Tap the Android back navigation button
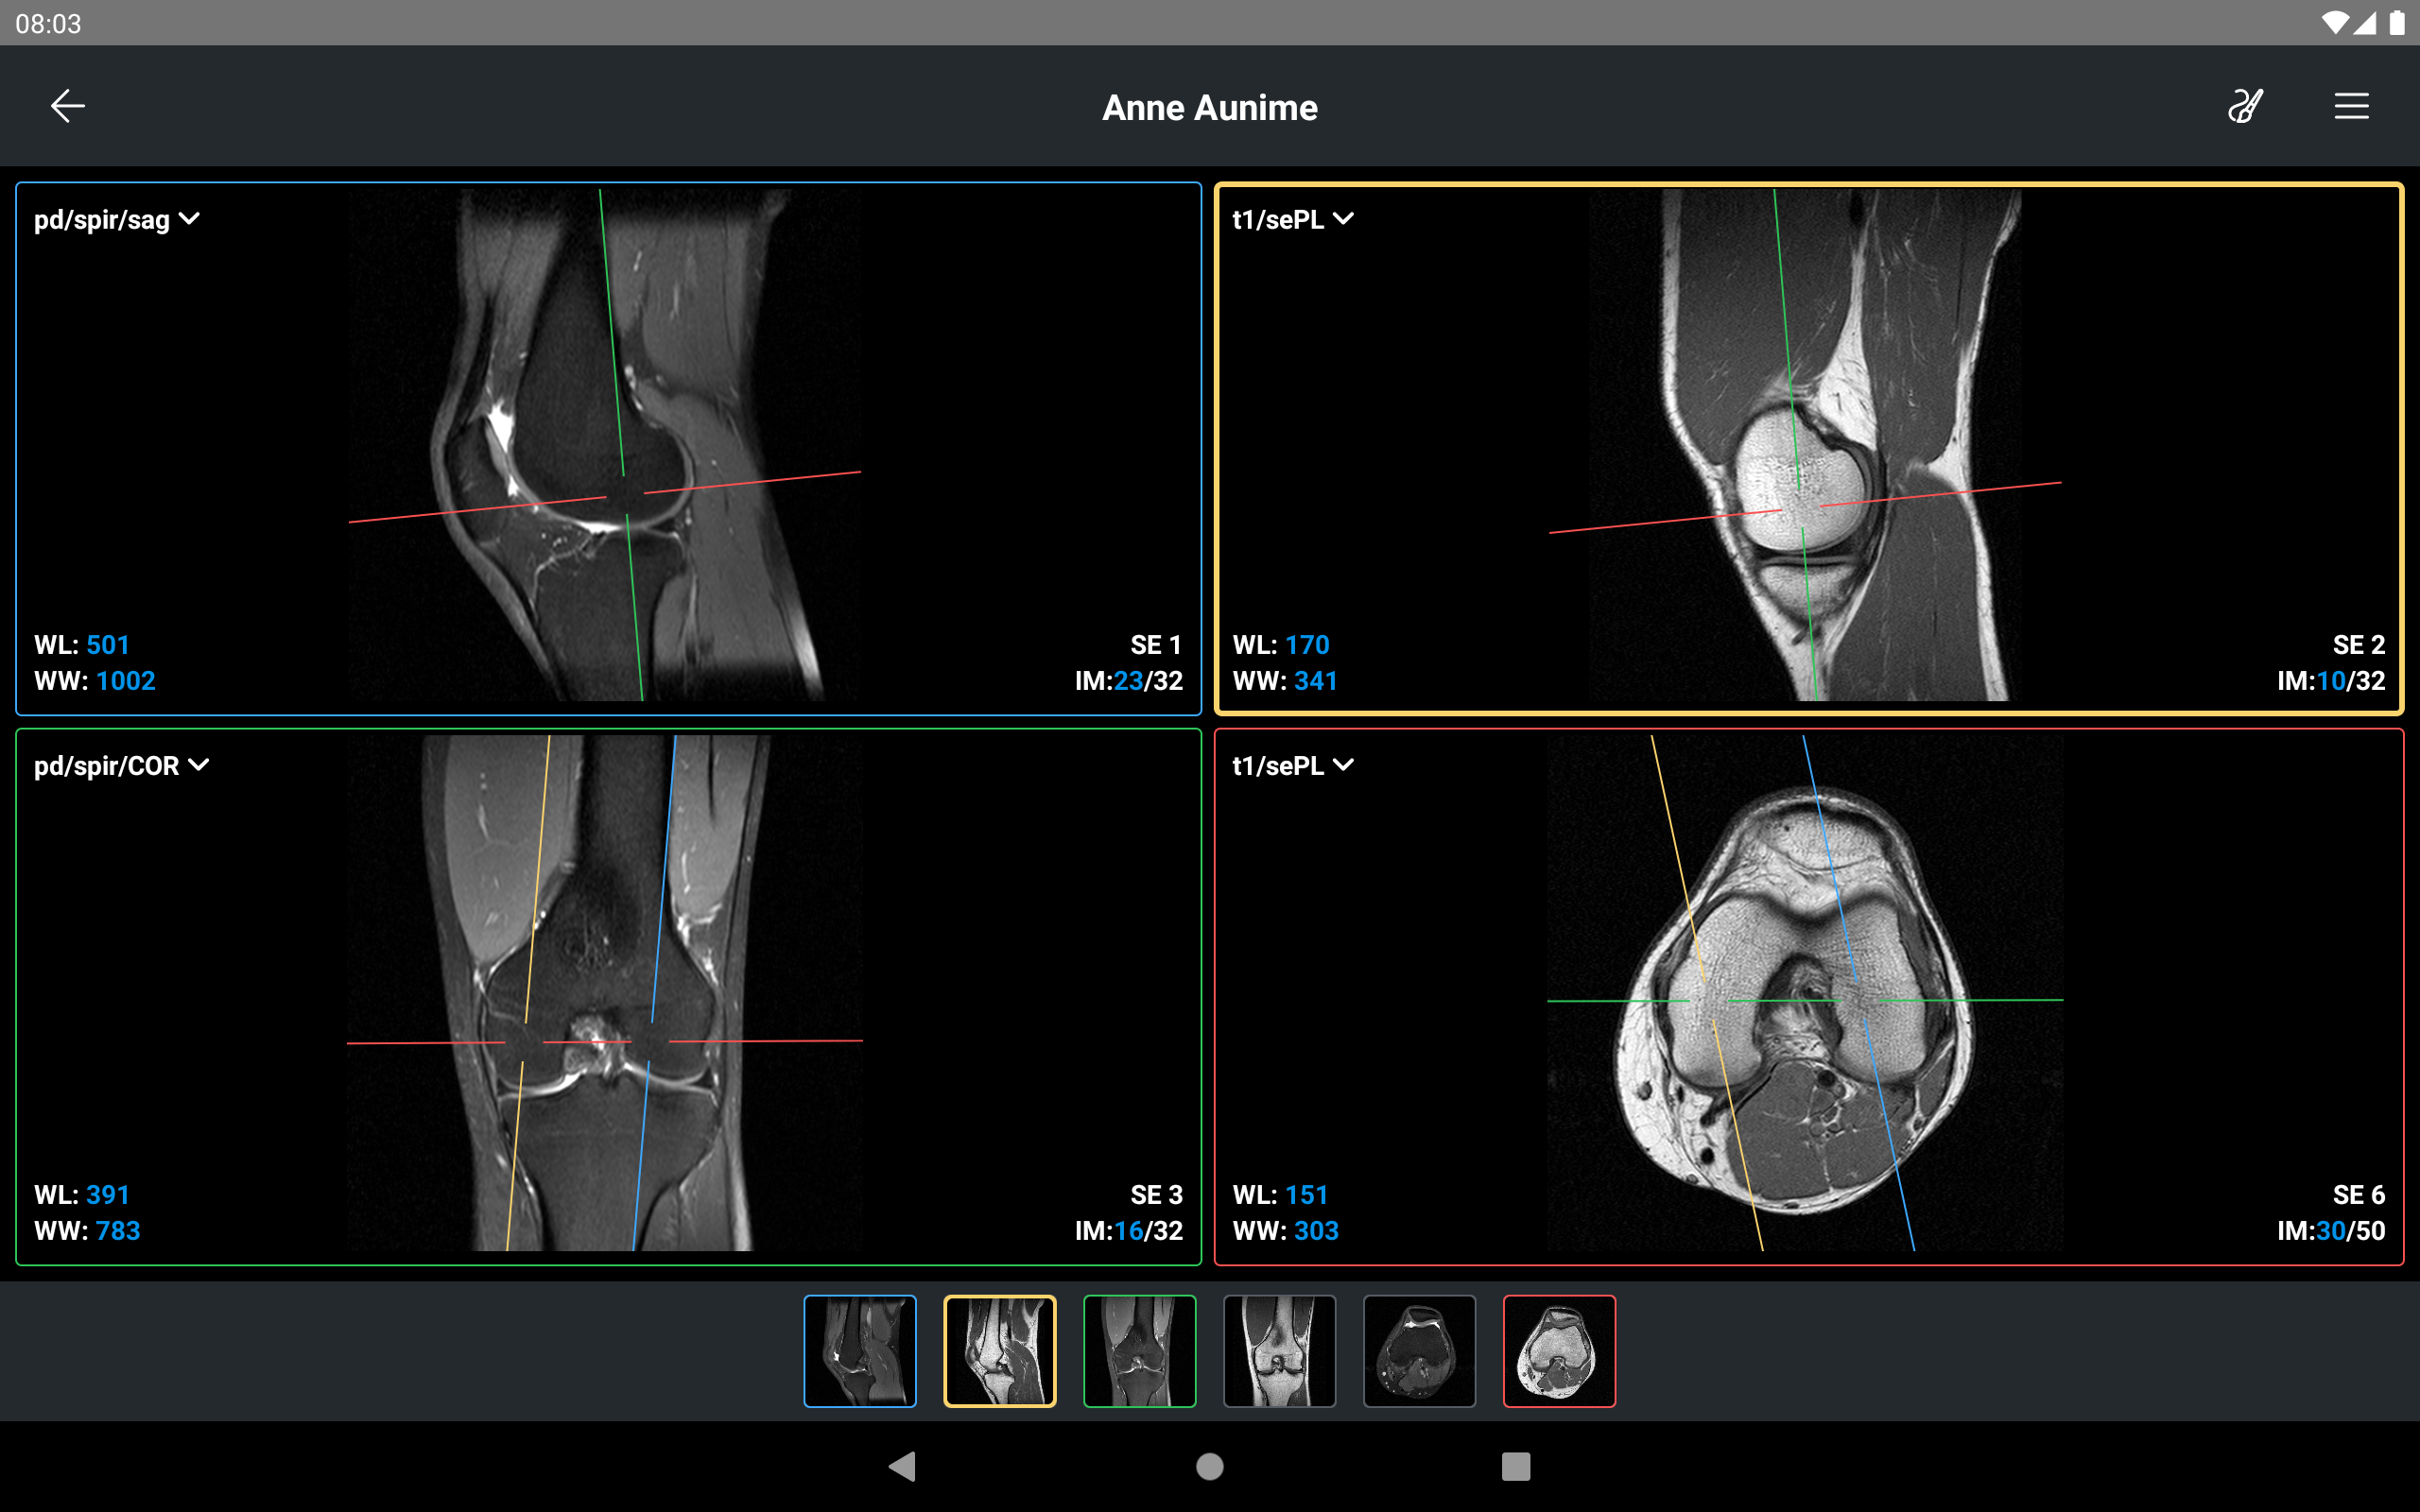Viewport: 2420px width, 1512px height. point(902,1466)
